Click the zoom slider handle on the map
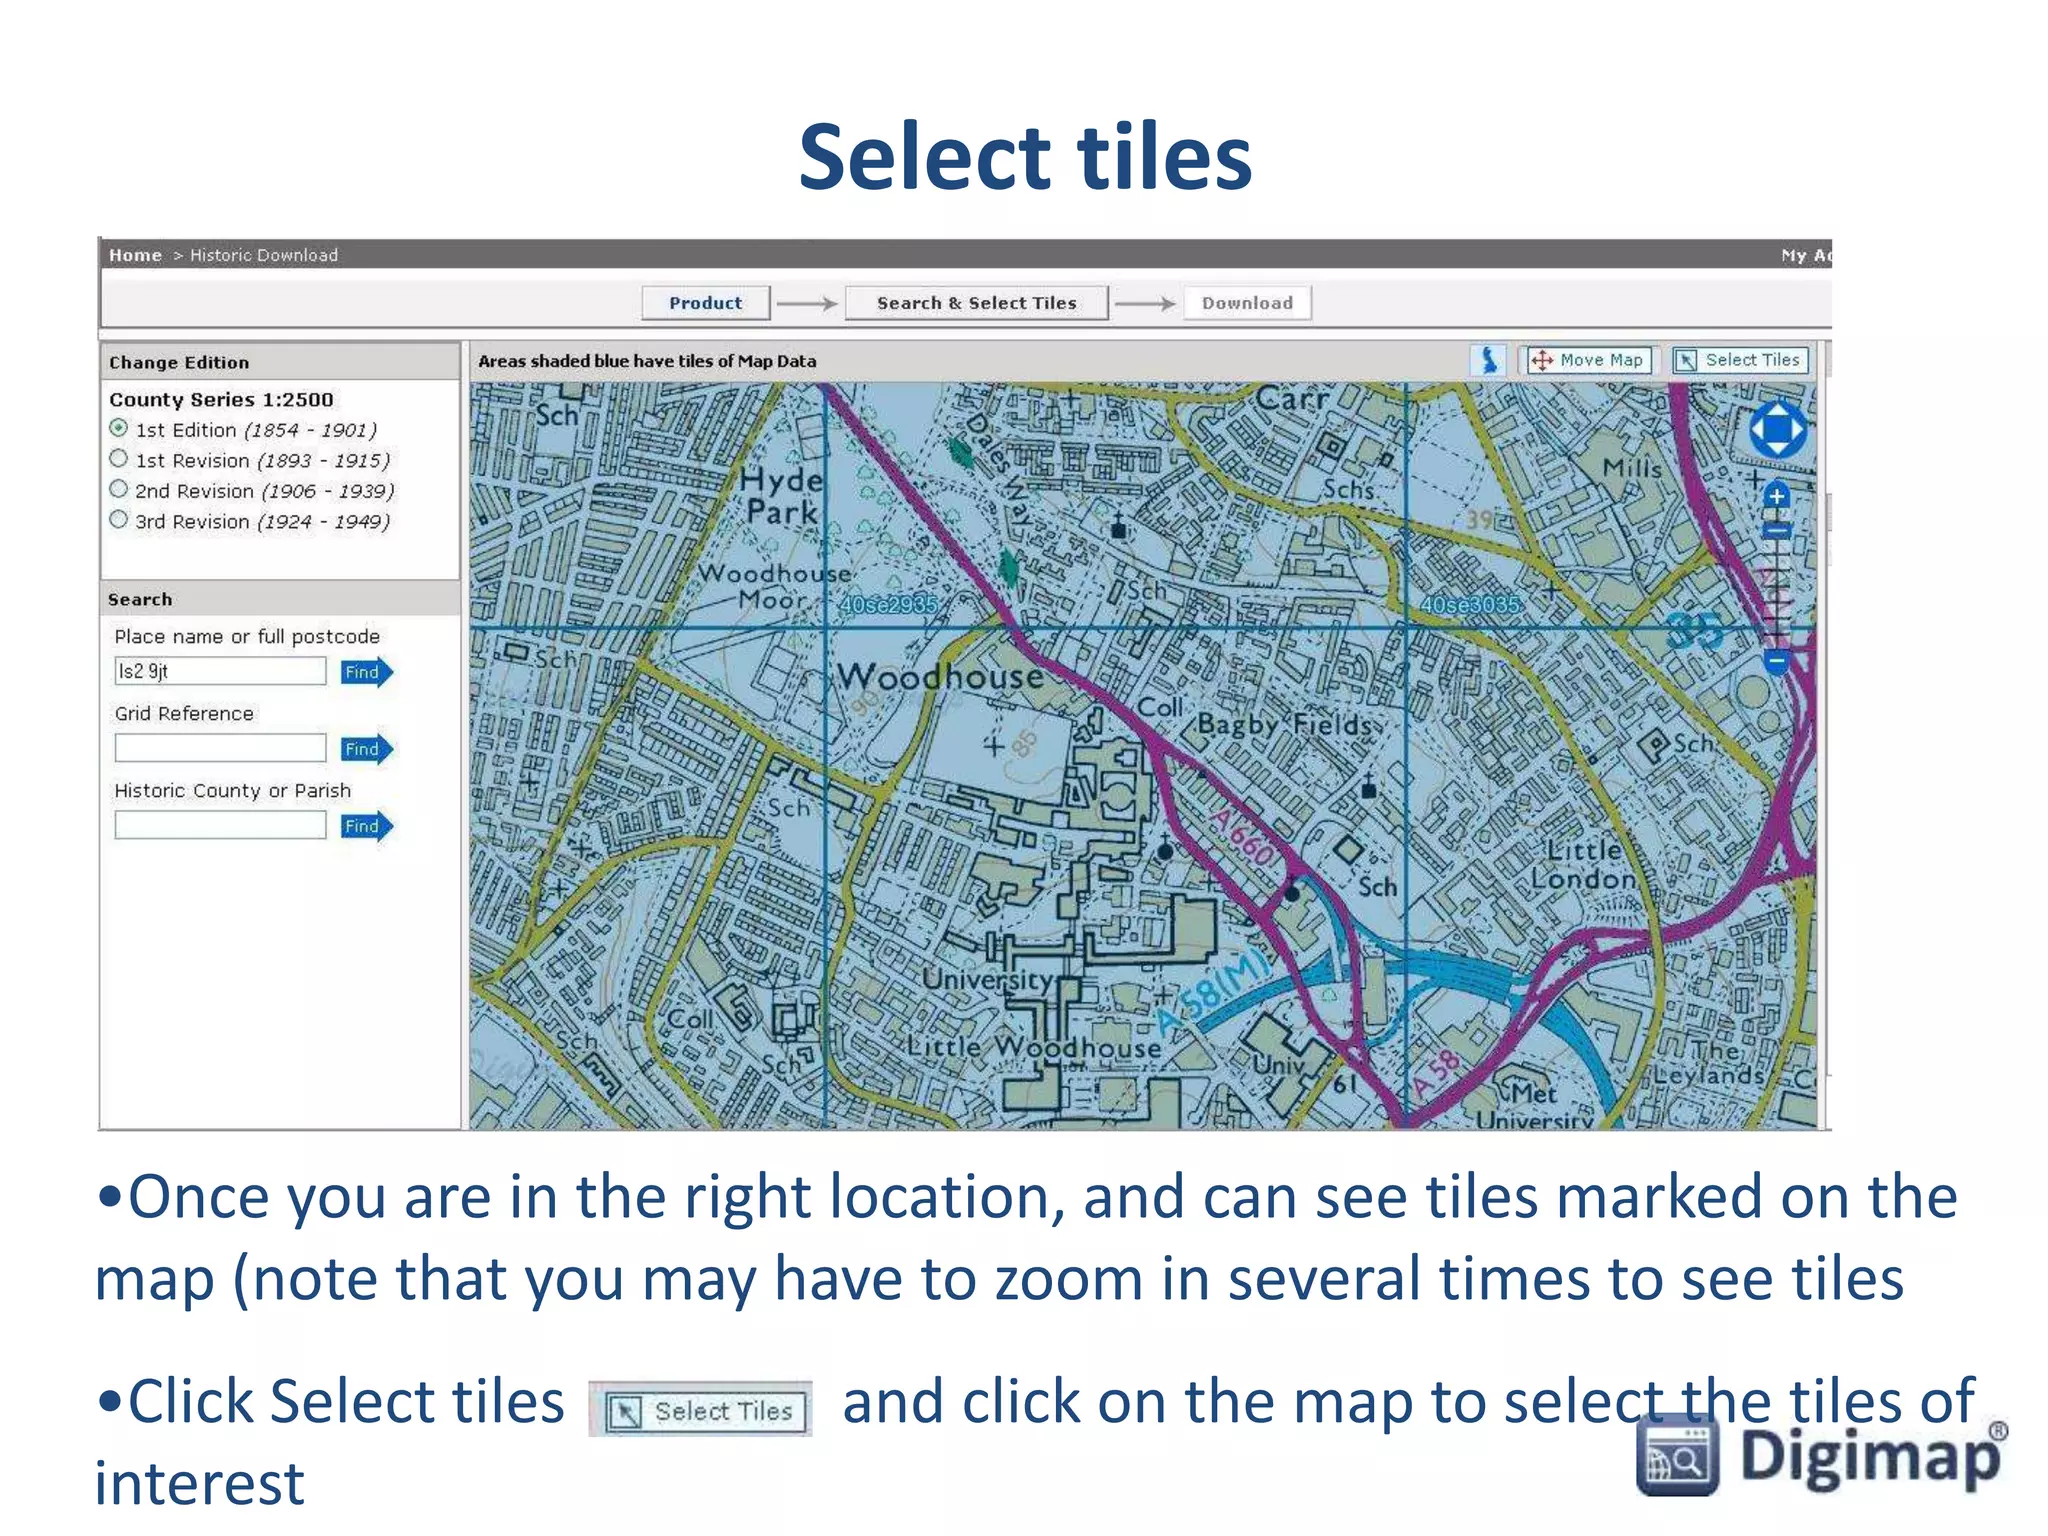The image size is (2048, 1536). (x=1776, y=531)
